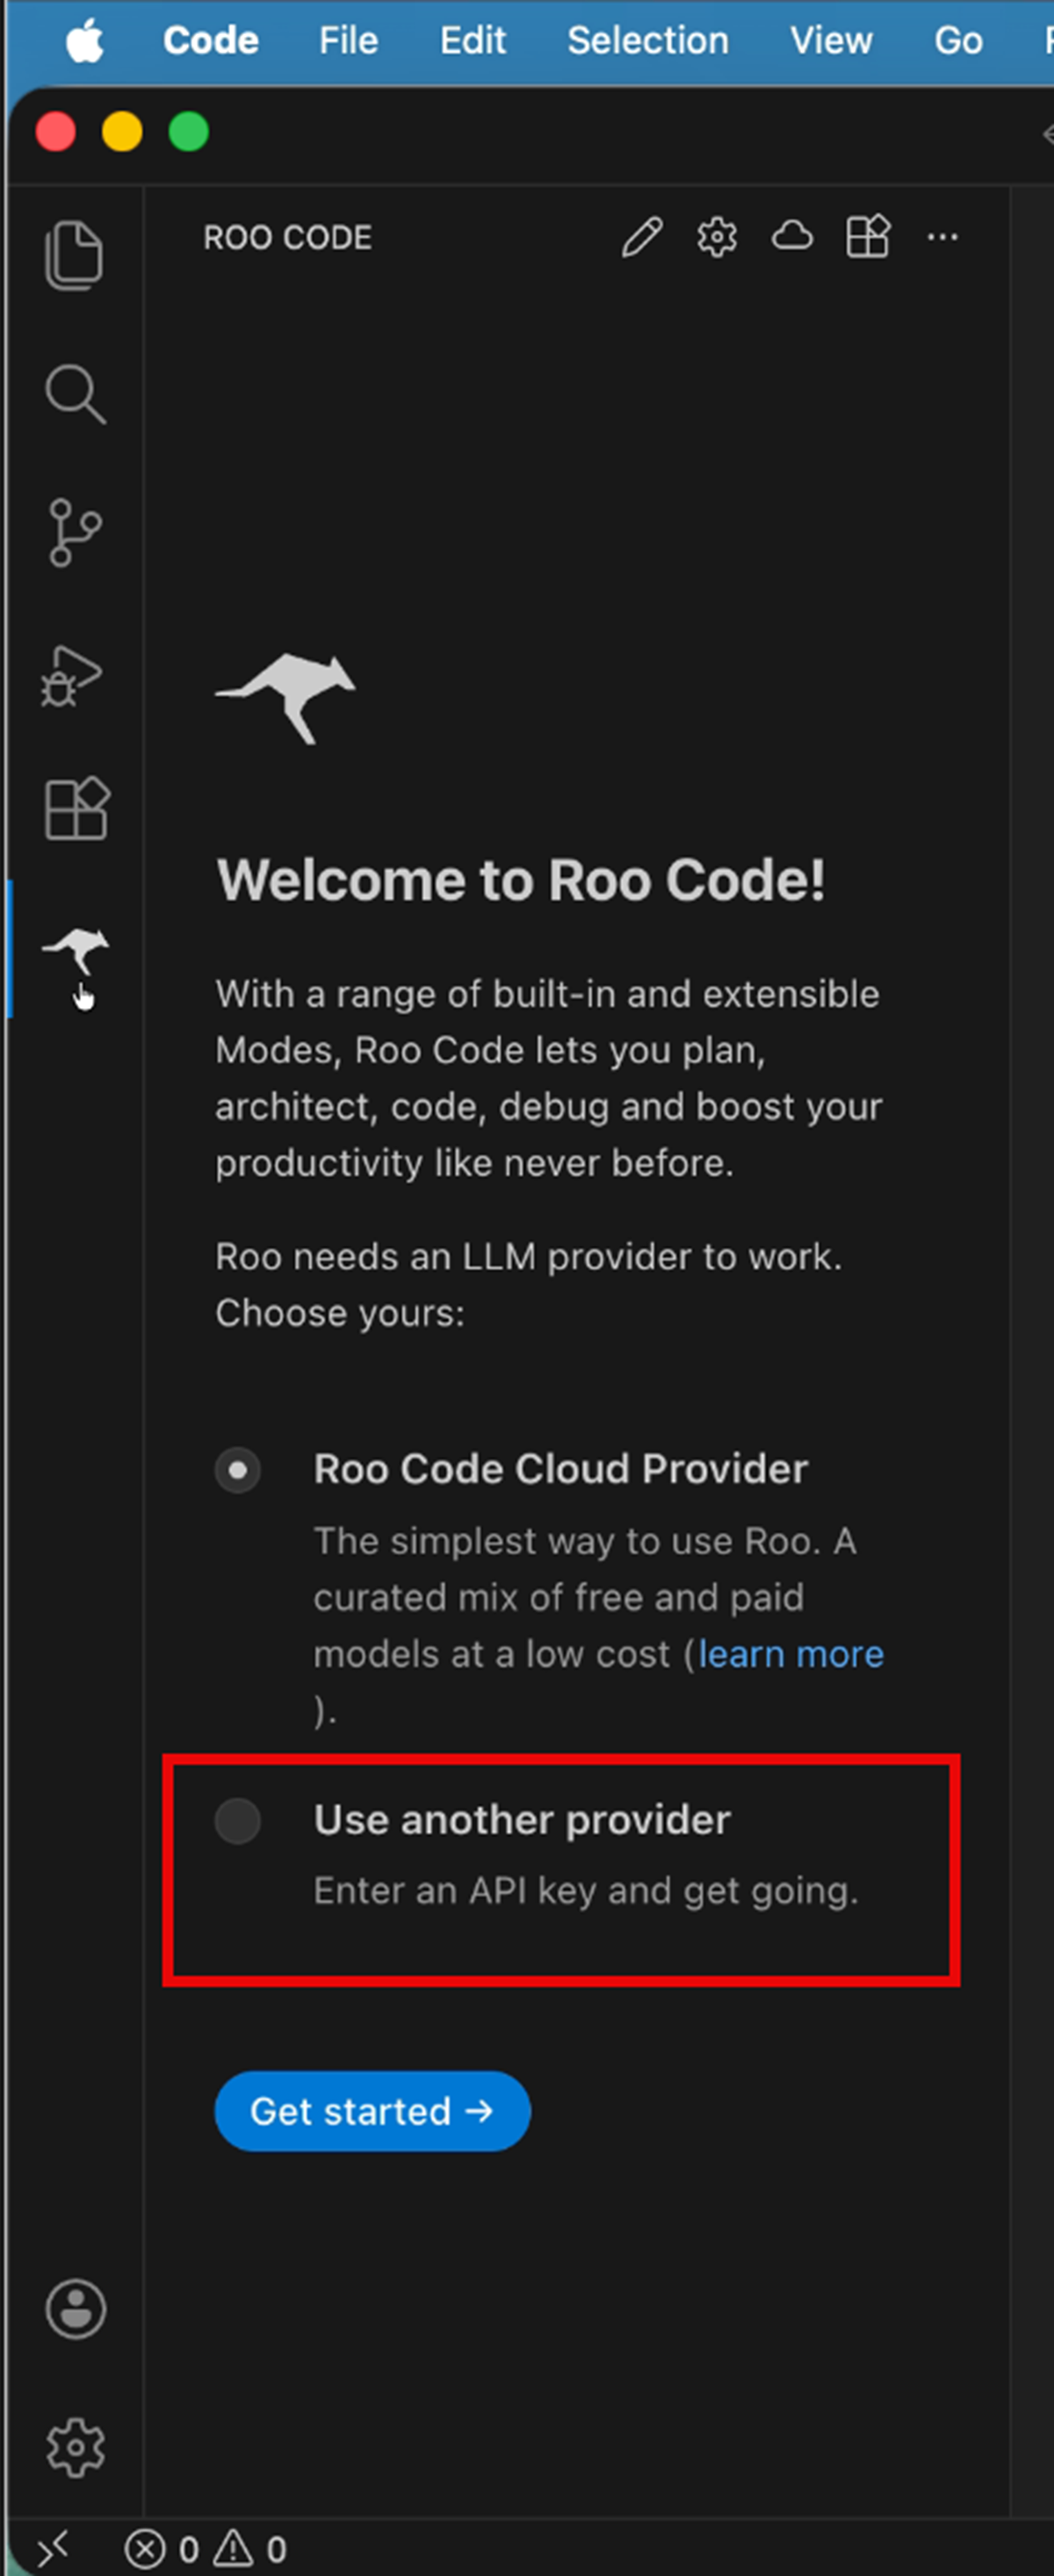Click the Roo Code kangaroo sidebar icon

coord(75,950)
